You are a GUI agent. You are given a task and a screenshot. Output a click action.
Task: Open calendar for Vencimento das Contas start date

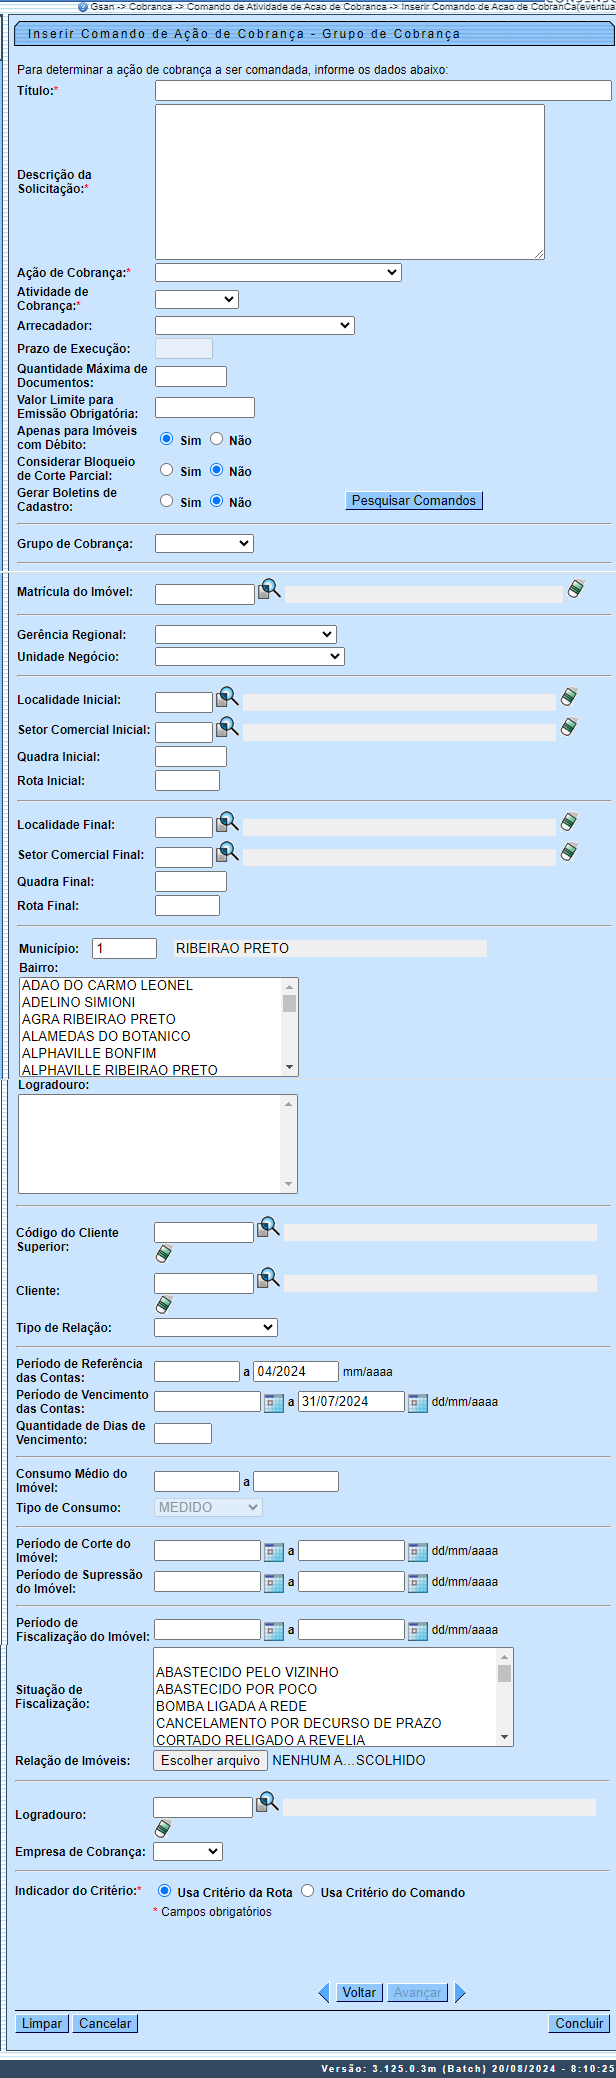pos(274,1403)
